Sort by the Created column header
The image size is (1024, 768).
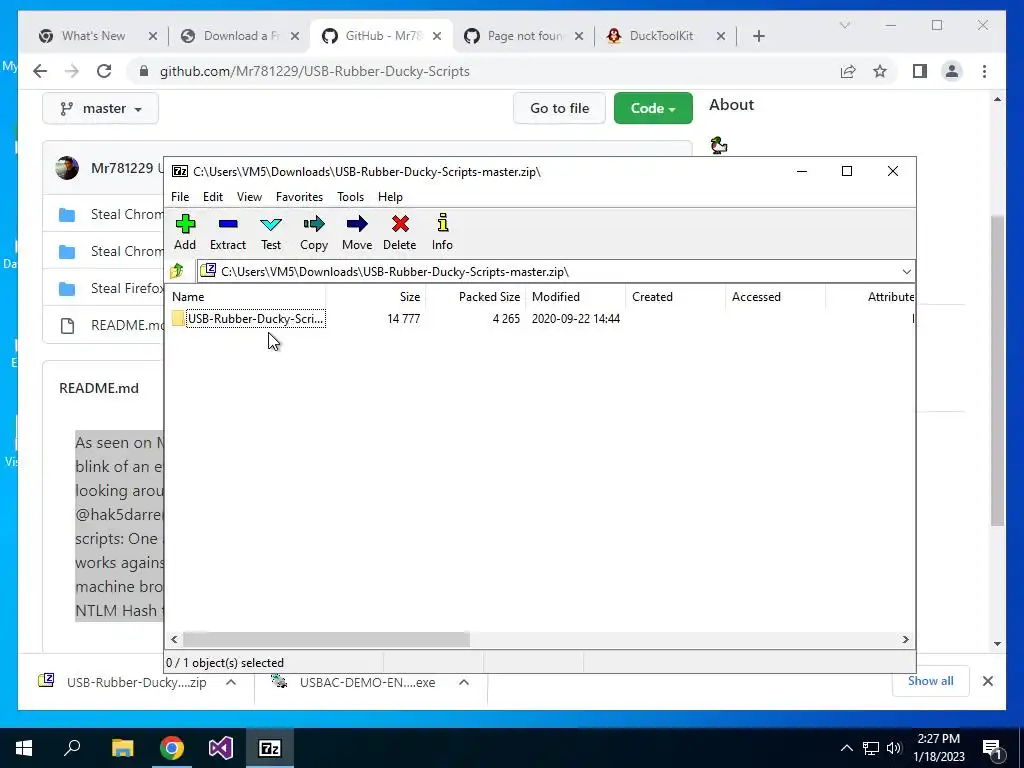(675, 296)
